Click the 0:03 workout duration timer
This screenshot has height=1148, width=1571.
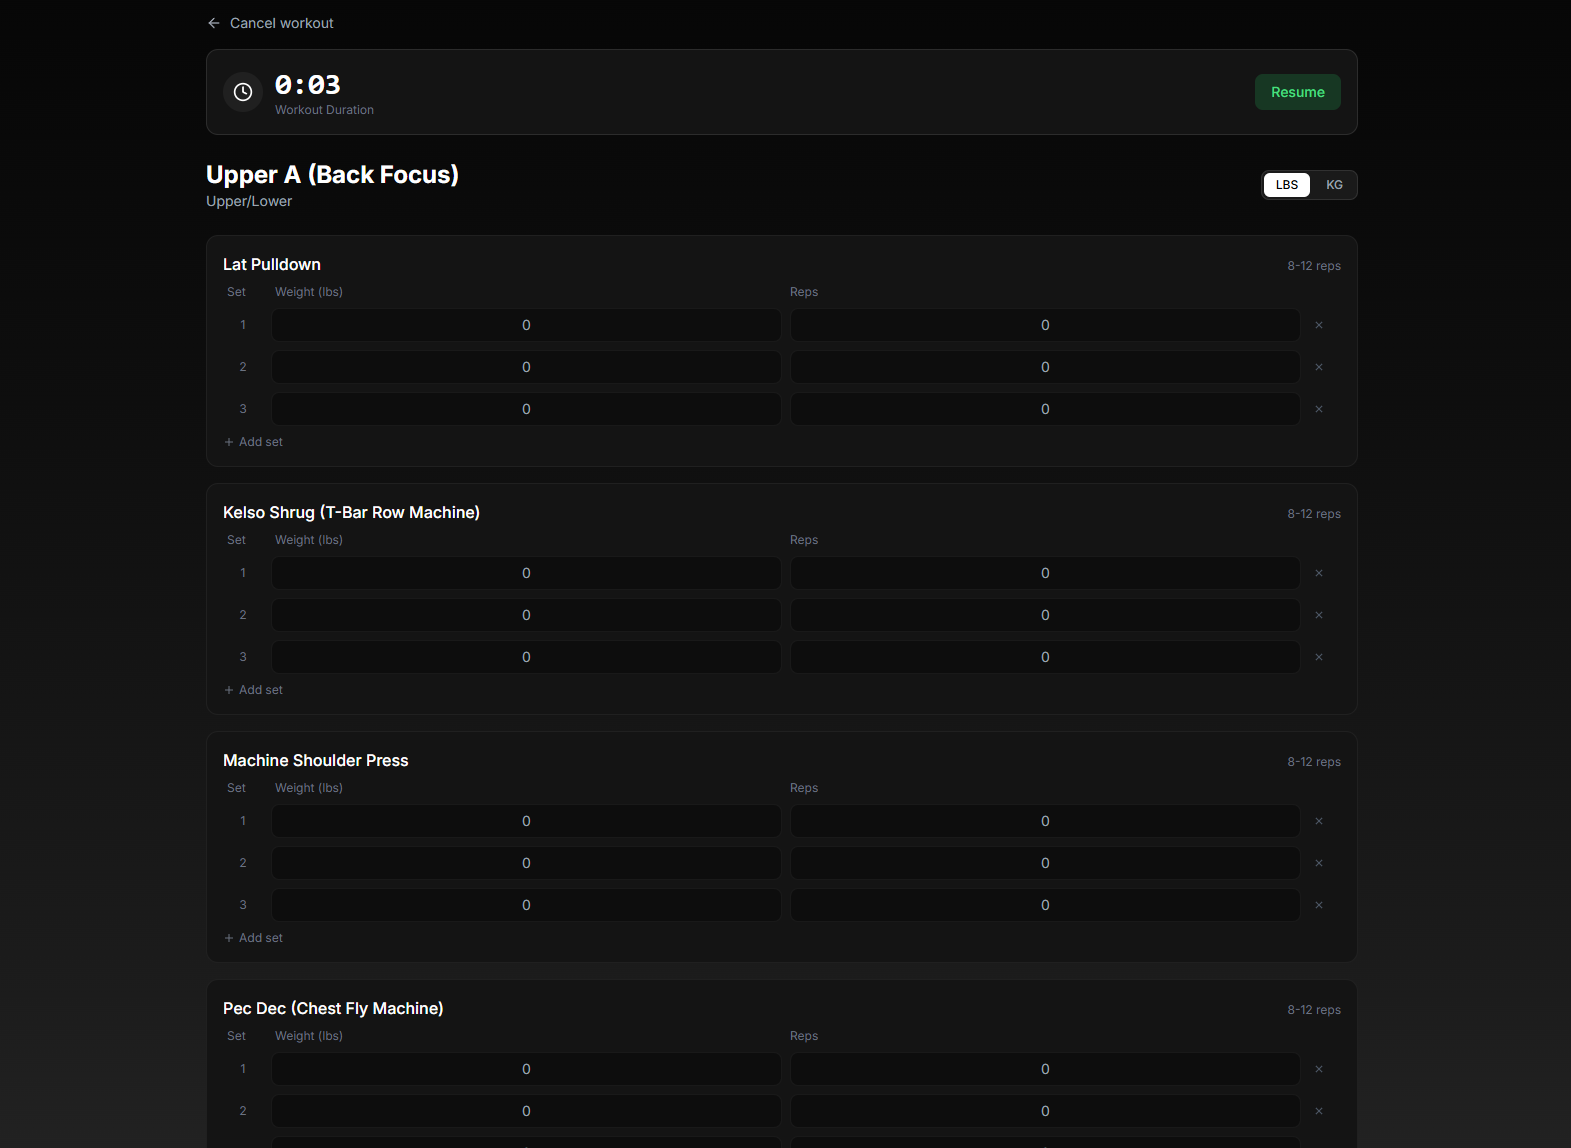[x=308, y=85]
